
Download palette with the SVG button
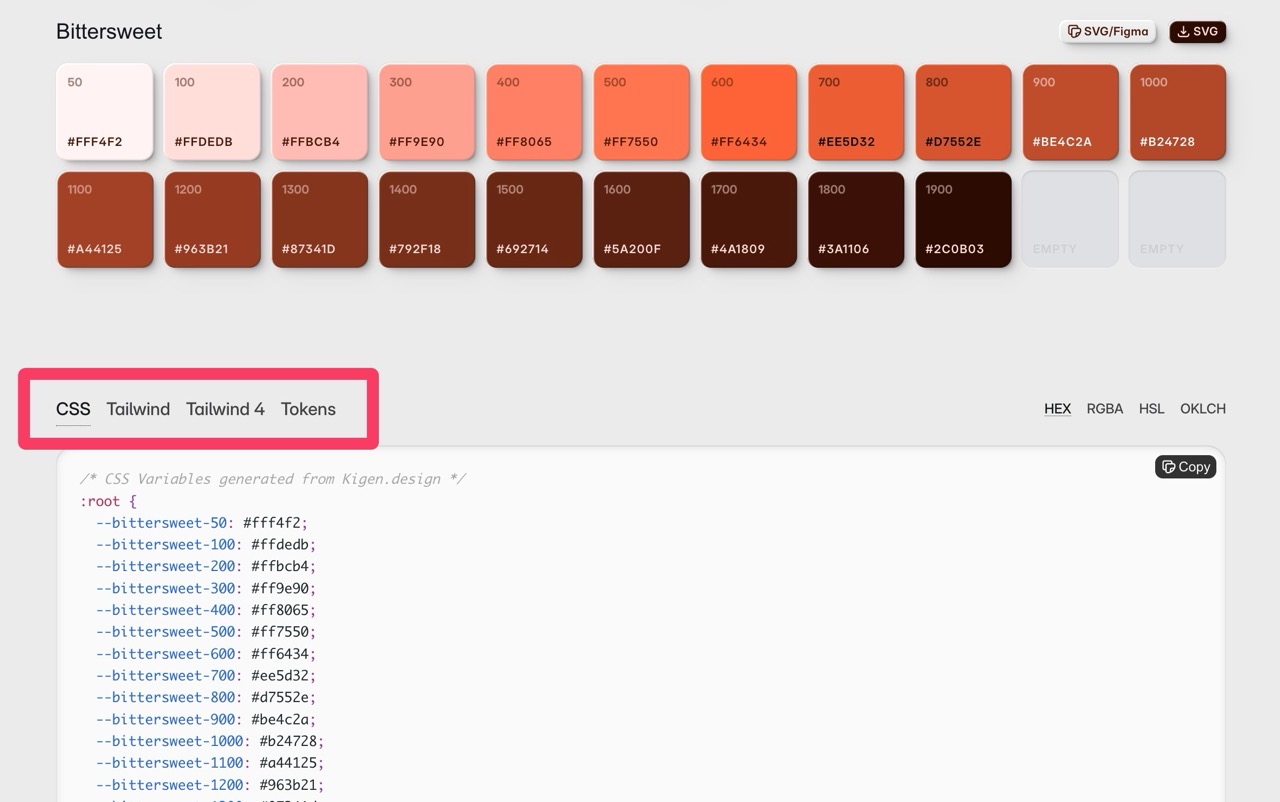click(x=1197, y=32)
